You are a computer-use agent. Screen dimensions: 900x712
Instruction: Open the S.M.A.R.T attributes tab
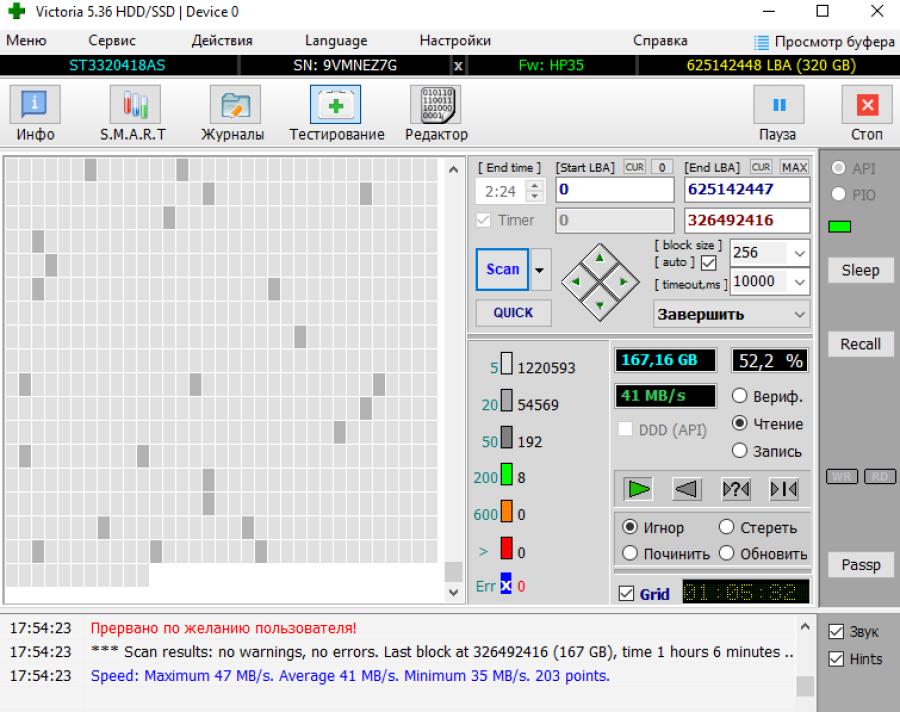[133, 113]
